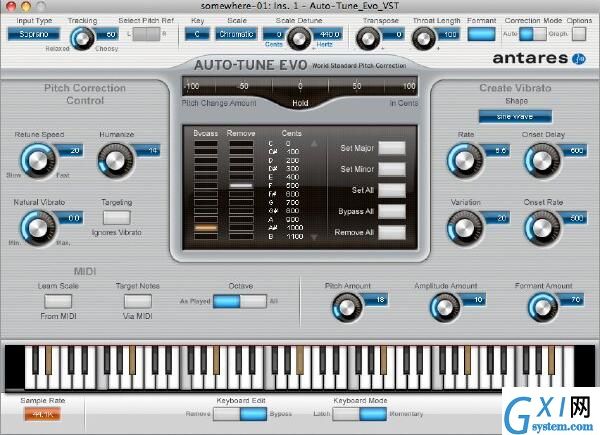Viewport: 600px width, 435px height.
Task: Click the Retune Speed knob
Action: click(x=38, y=161)
